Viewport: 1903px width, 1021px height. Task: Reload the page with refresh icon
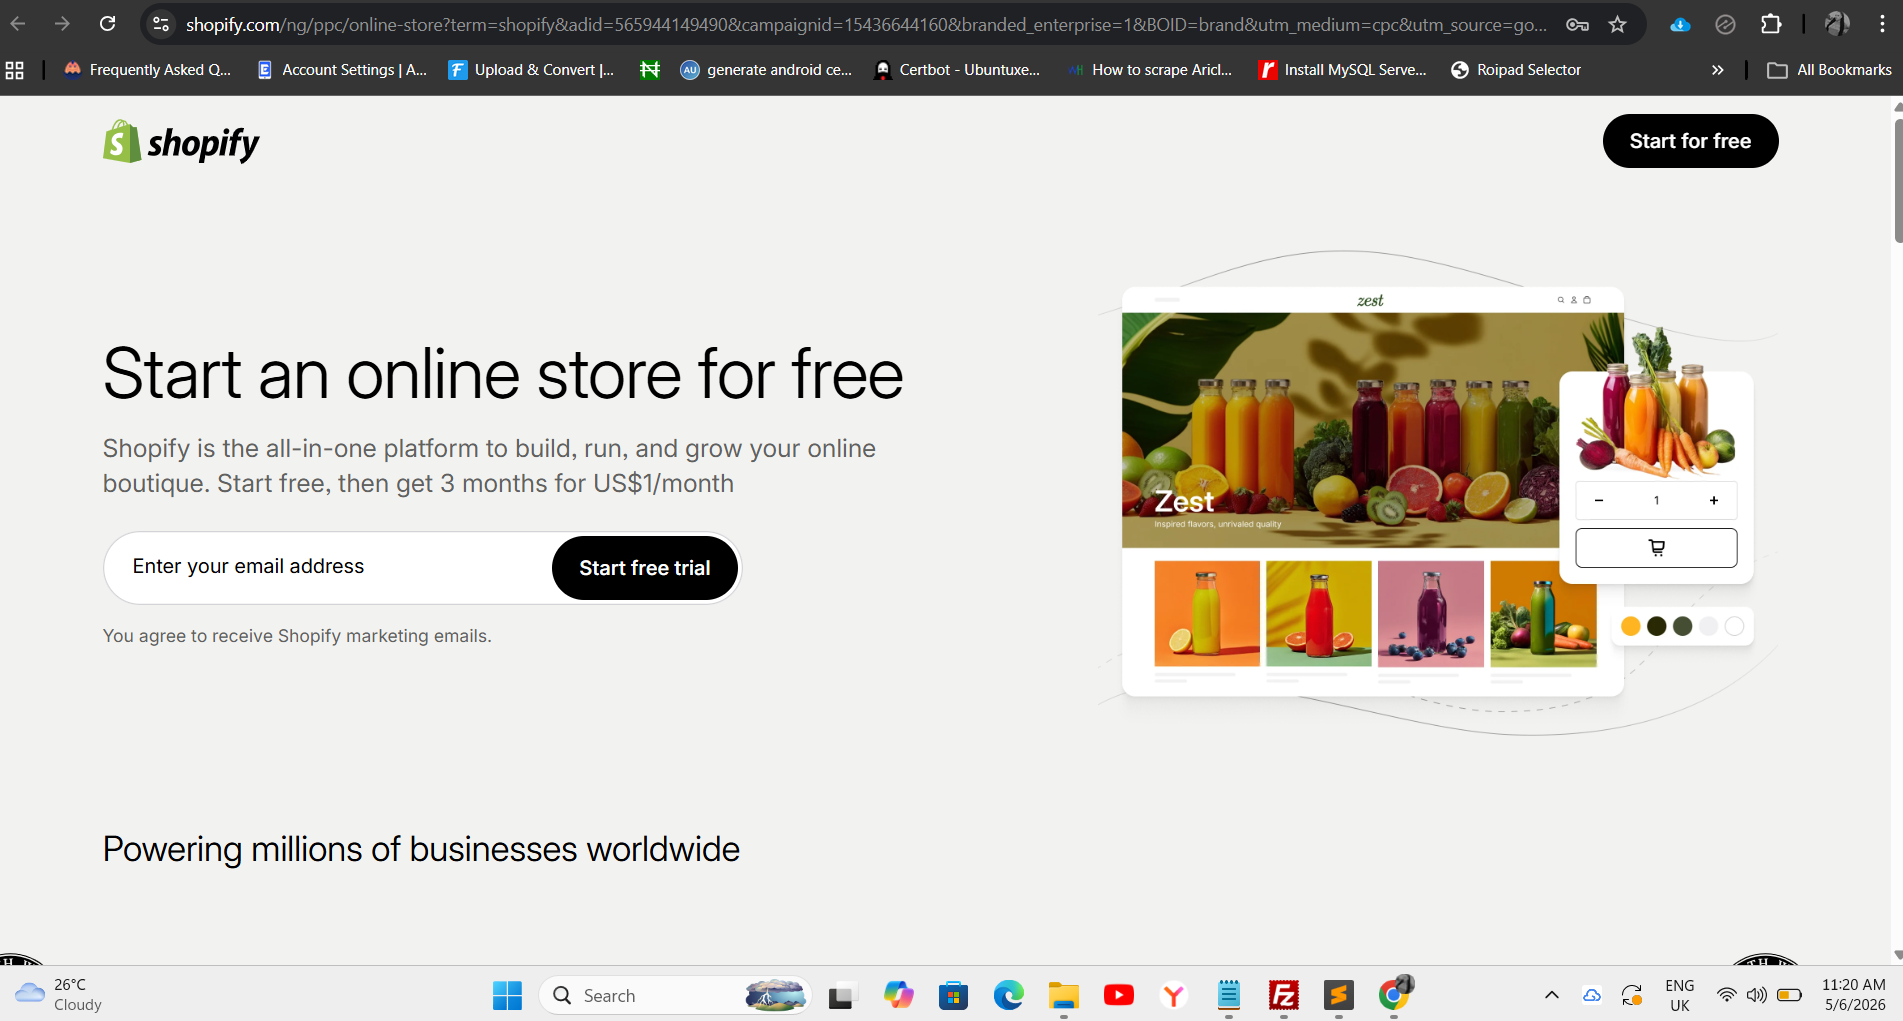107,24
